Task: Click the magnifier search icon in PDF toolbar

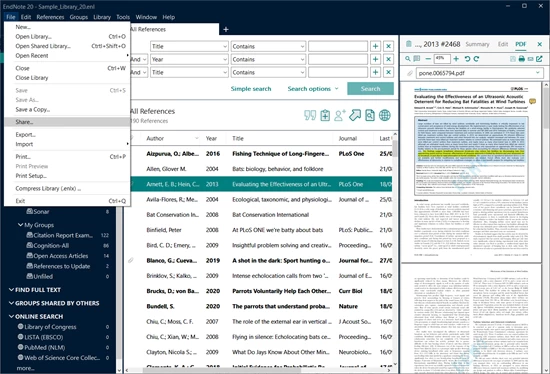Action: pos(408,59)
